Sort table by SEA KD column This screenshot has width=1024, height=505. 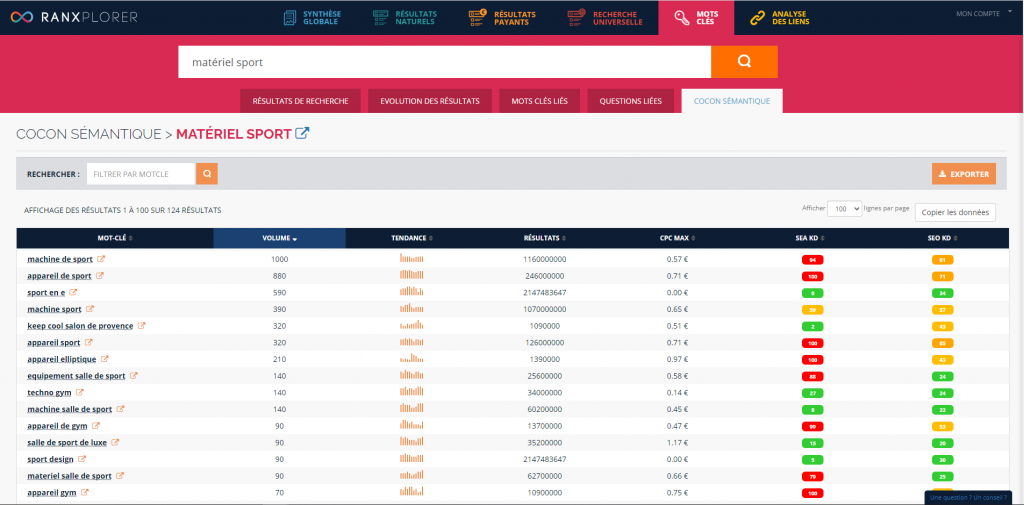[812, 238]
